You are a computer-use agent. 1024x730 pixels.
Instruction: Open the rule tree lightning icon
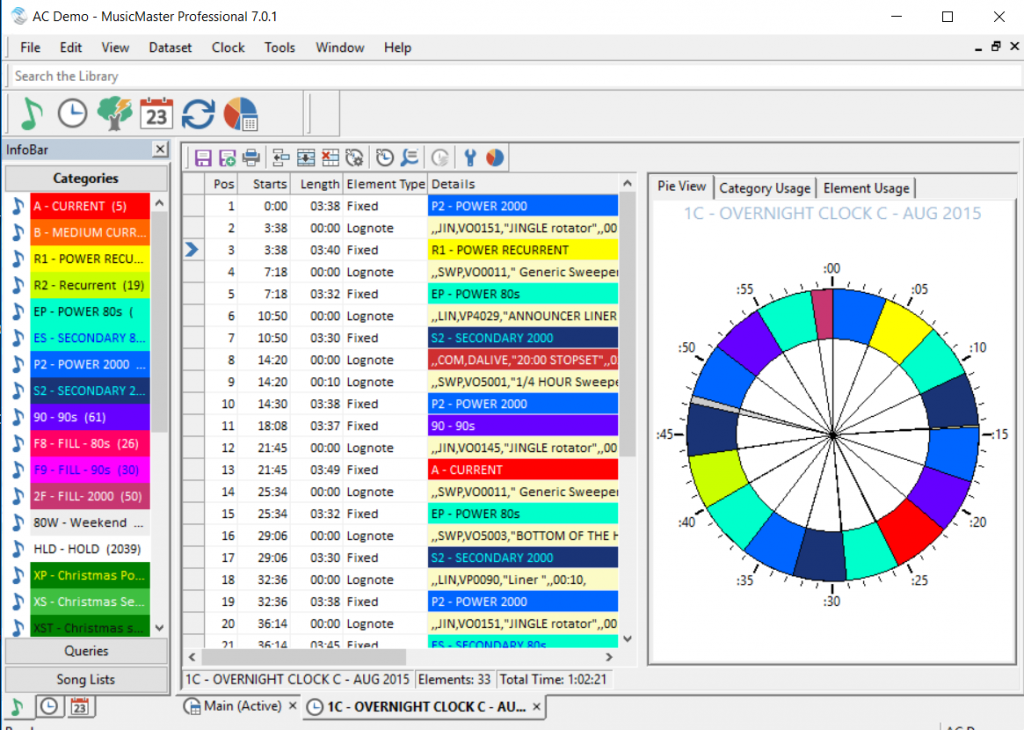[x=115, y=114]
